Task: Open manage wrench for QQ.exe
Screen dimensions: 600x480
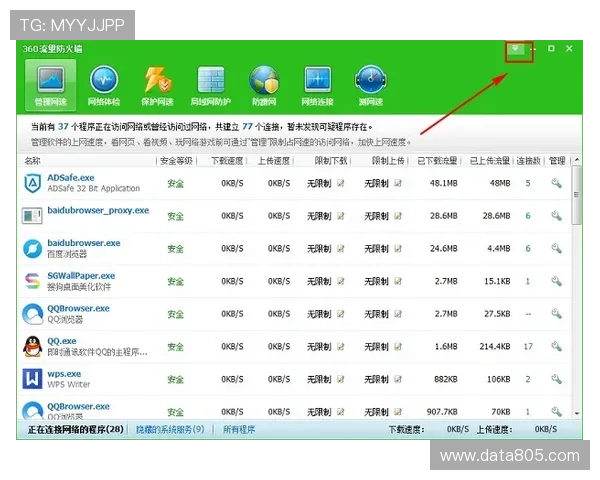Action: pos(556,346)
